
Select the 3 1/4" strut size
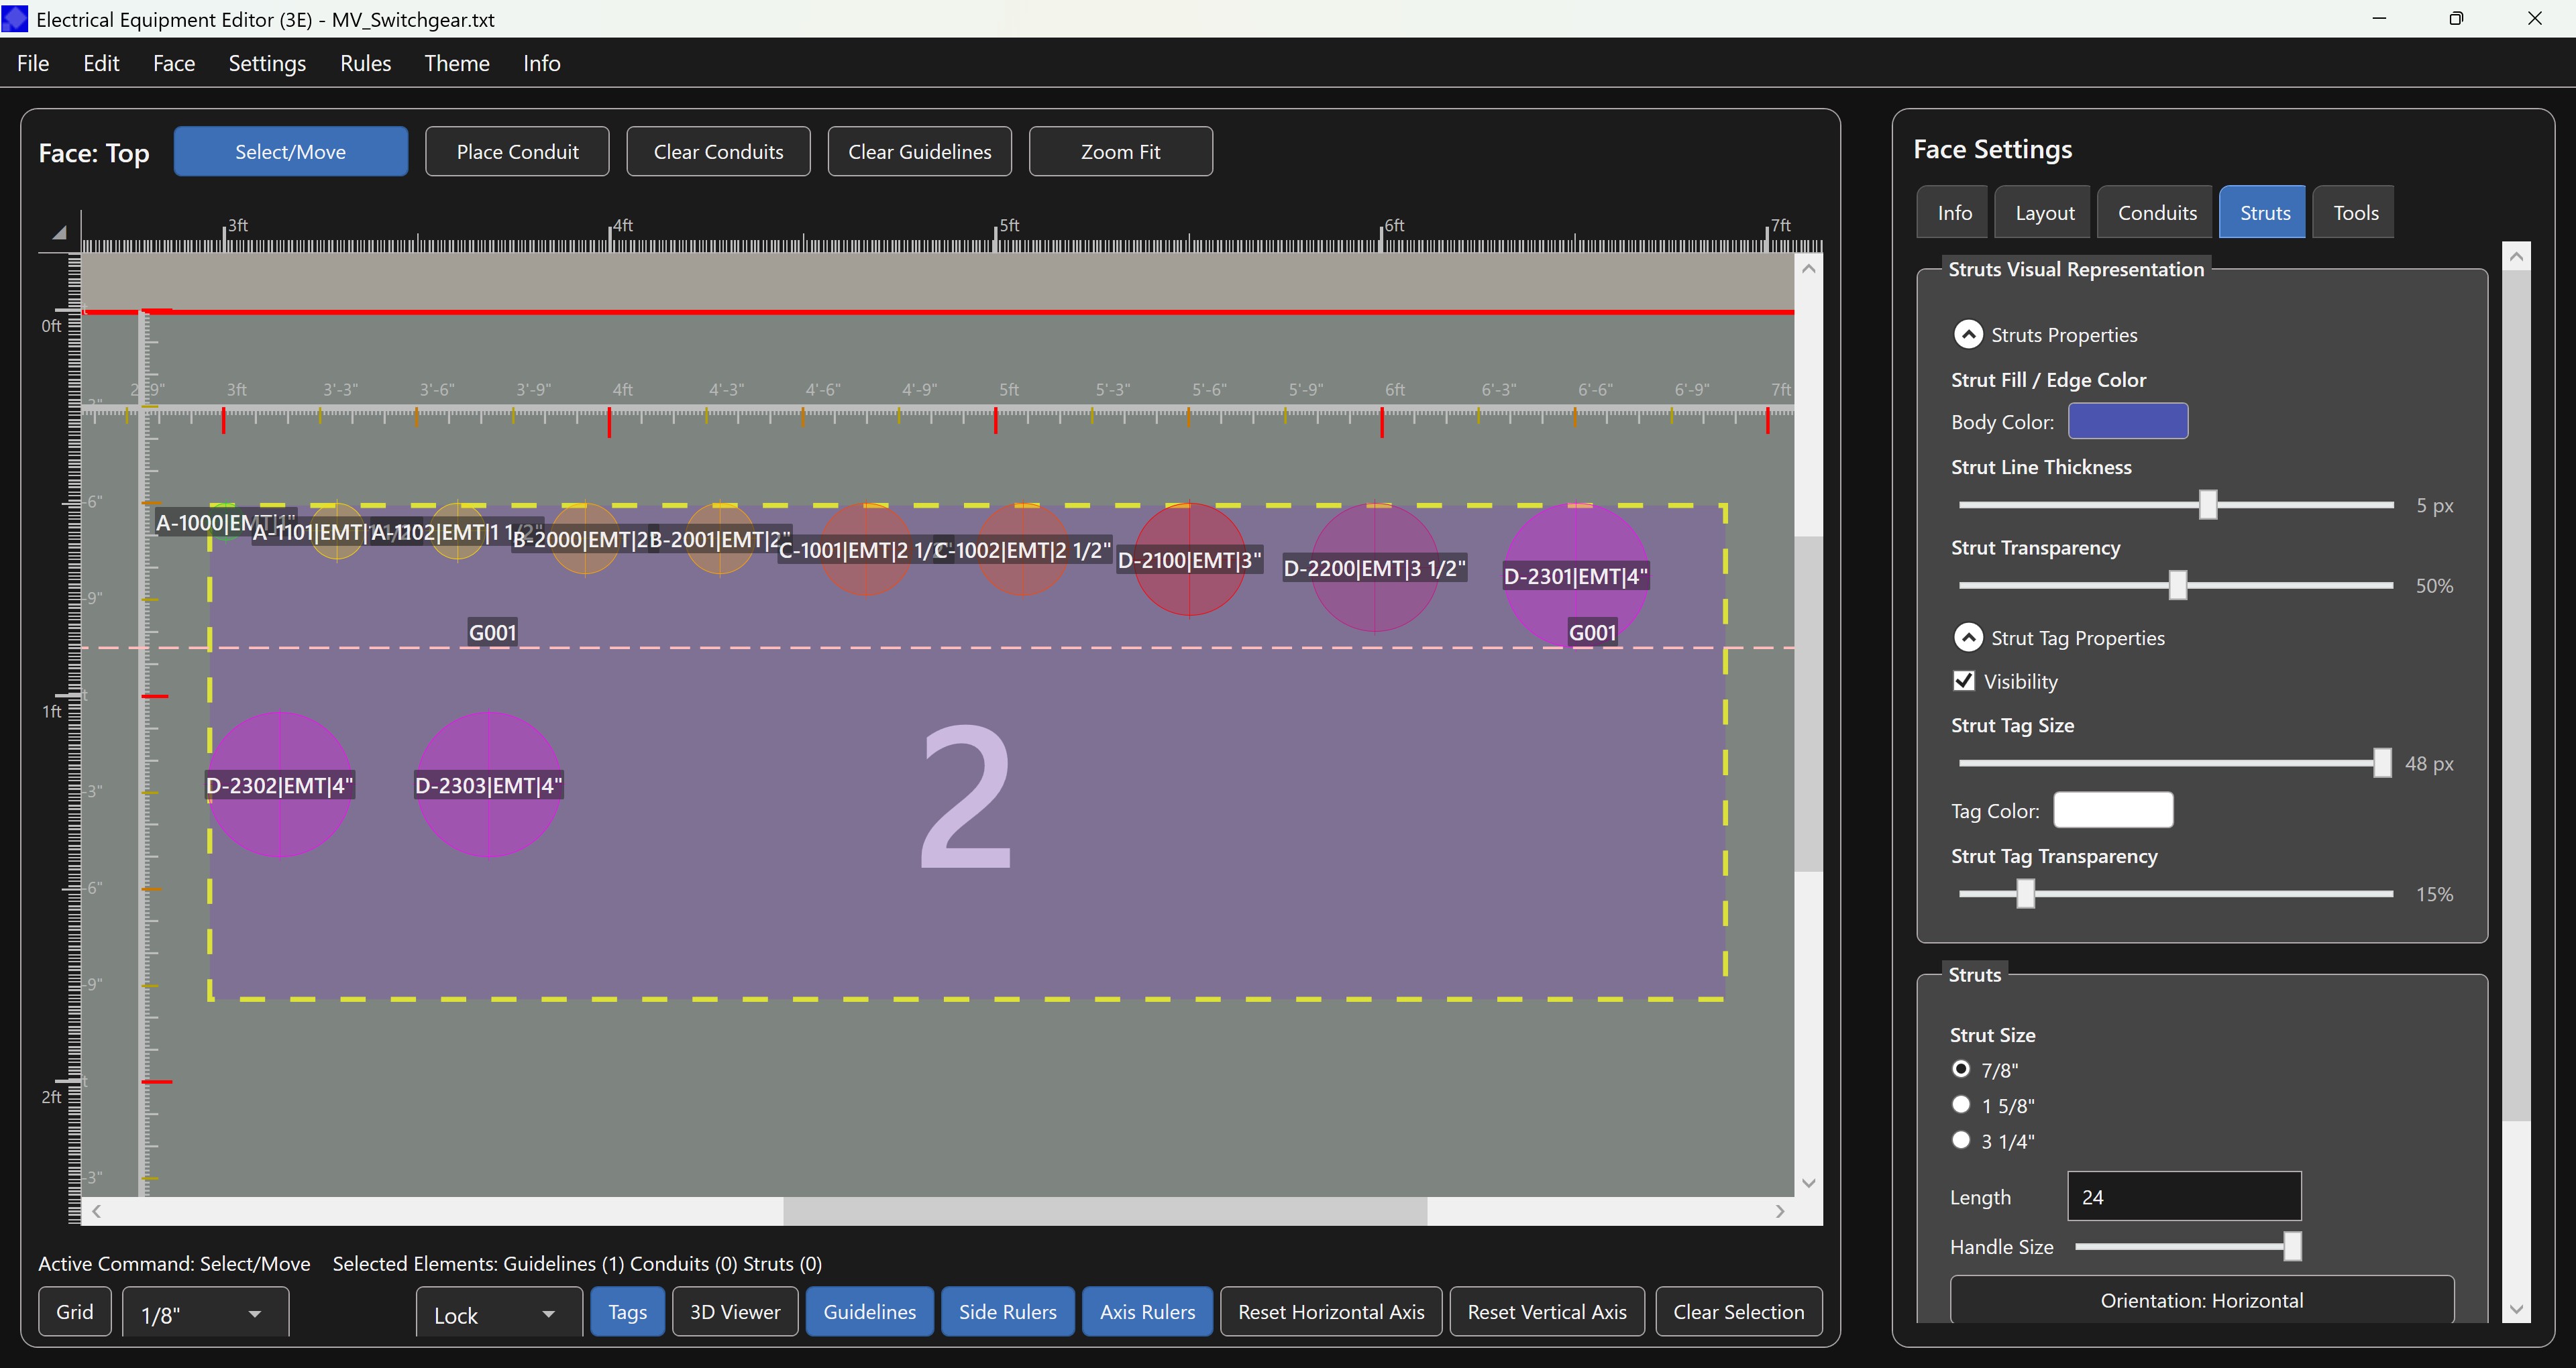(x=1961, y=1140)
